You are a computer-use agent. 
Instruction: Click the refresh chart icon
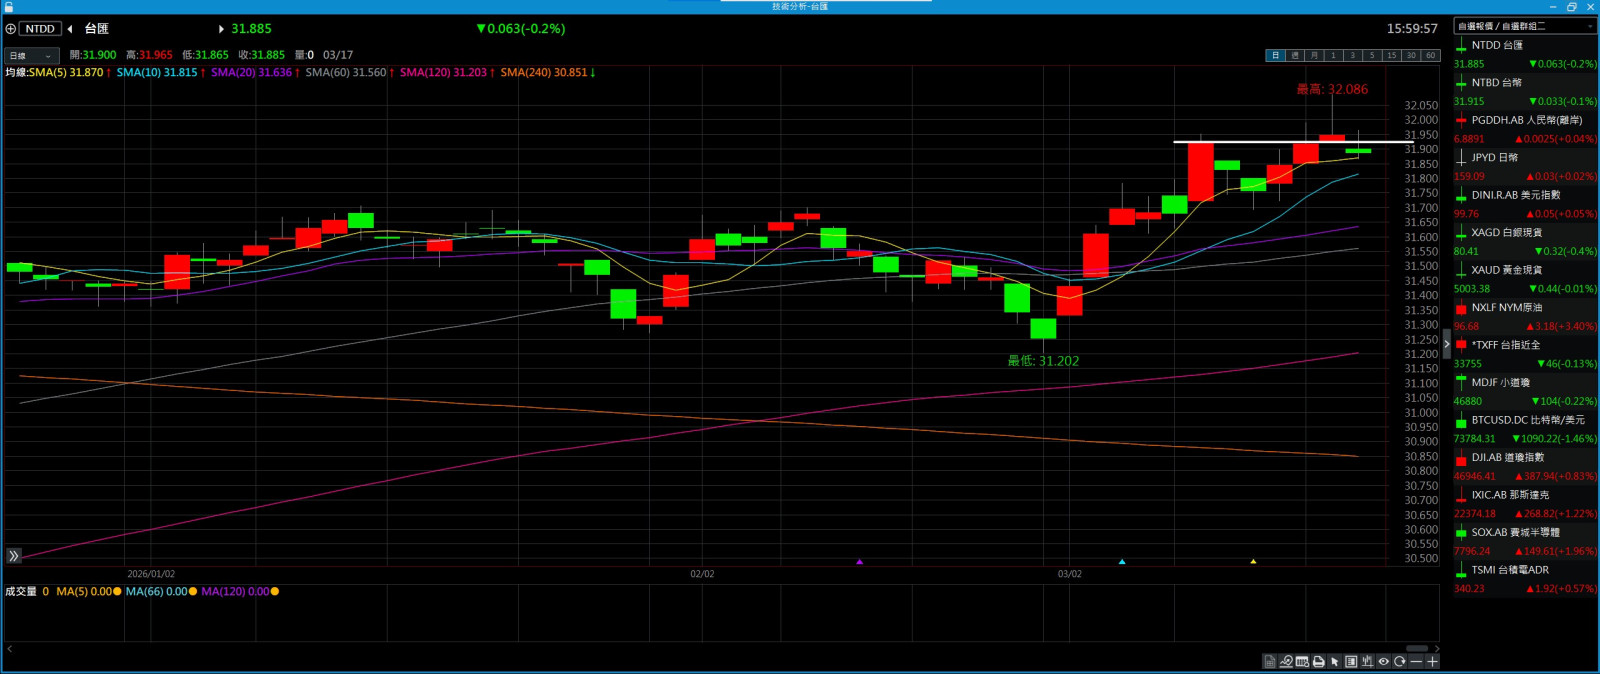click(1399, 662)
